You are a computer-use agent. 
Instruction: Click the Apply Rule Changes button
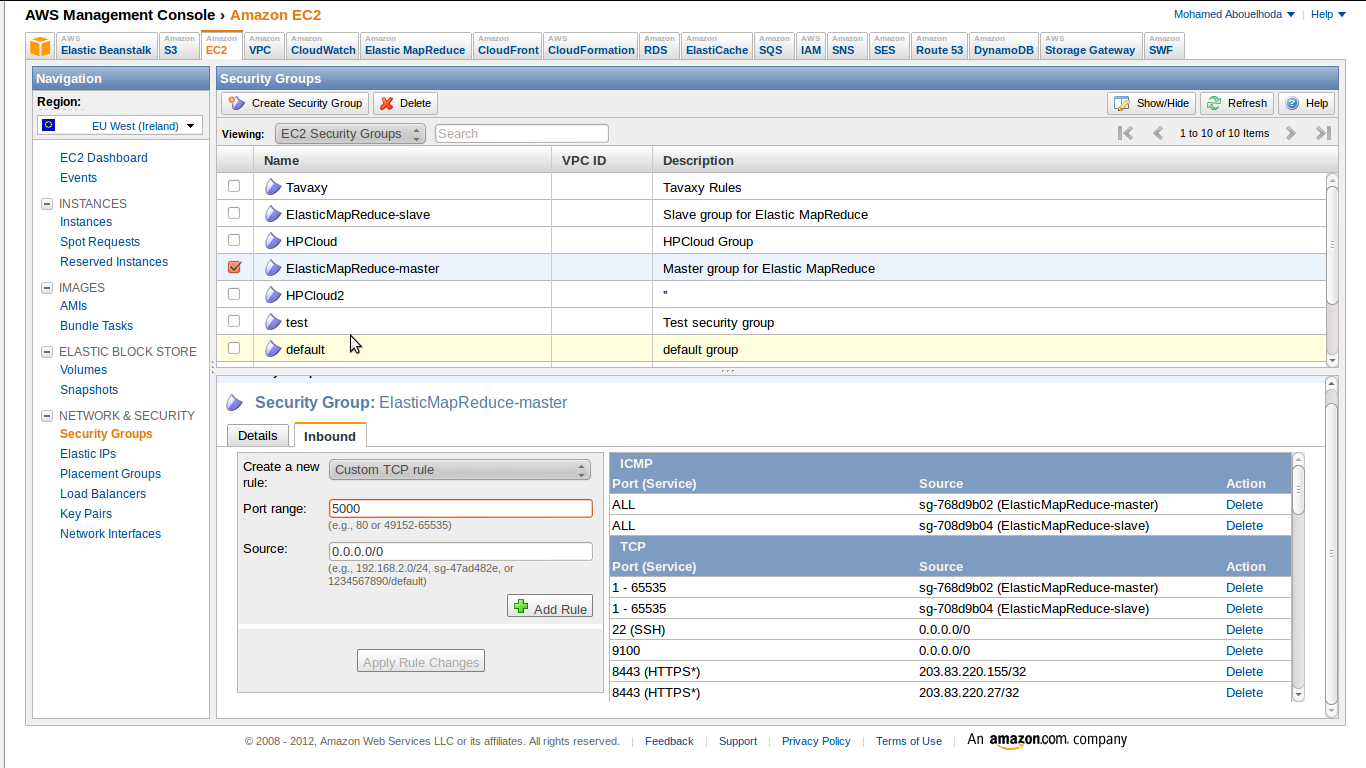[421, 661]
